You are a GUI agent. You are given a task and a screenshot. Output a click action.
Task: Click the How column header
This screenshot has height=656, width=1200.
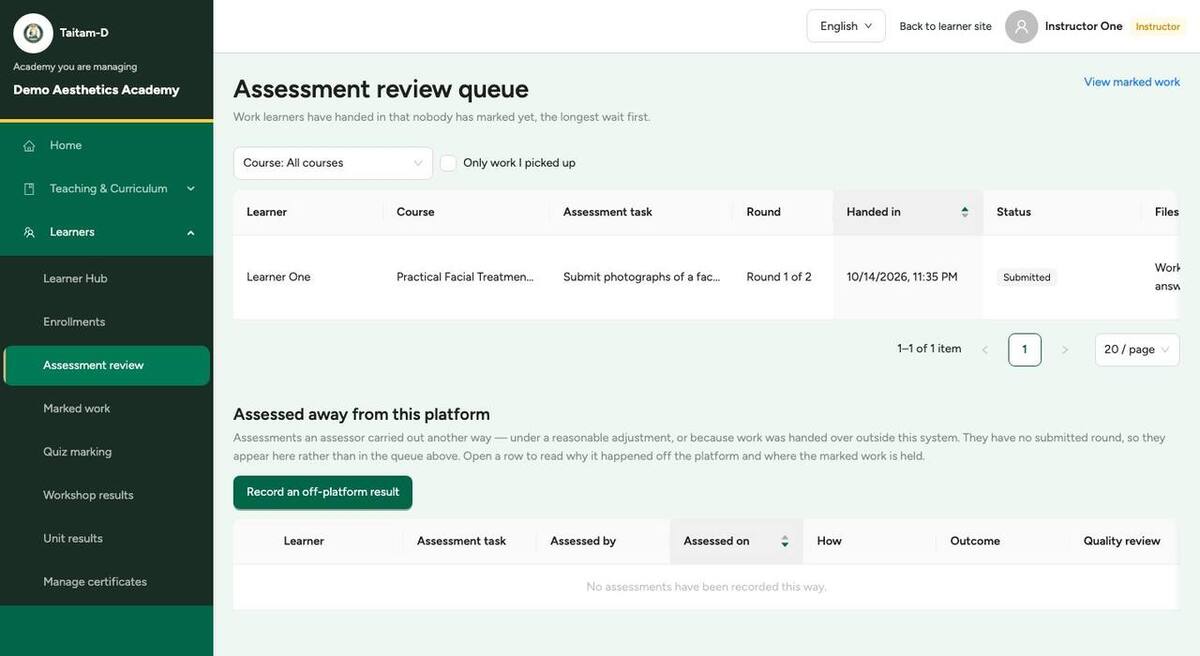[x=870, y=541]
